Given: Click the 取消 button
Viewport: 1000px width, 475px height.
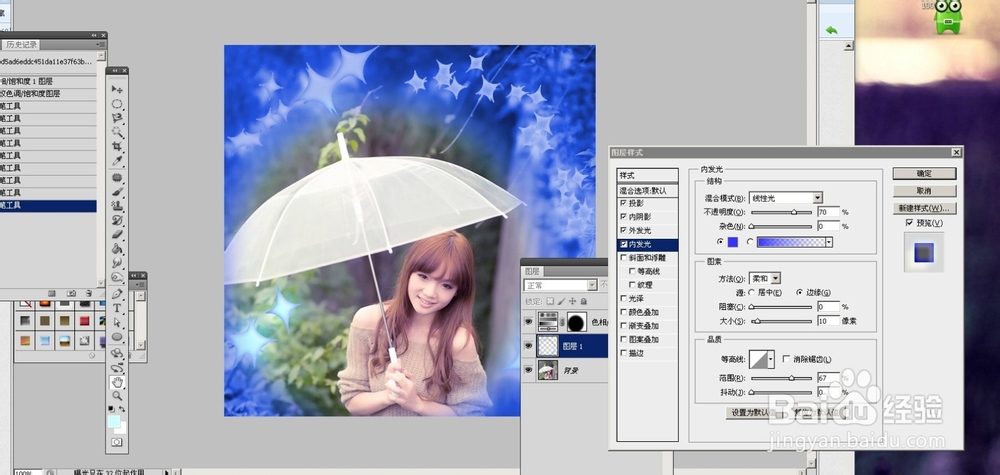Looking at the screenshot, I should 924,191.
